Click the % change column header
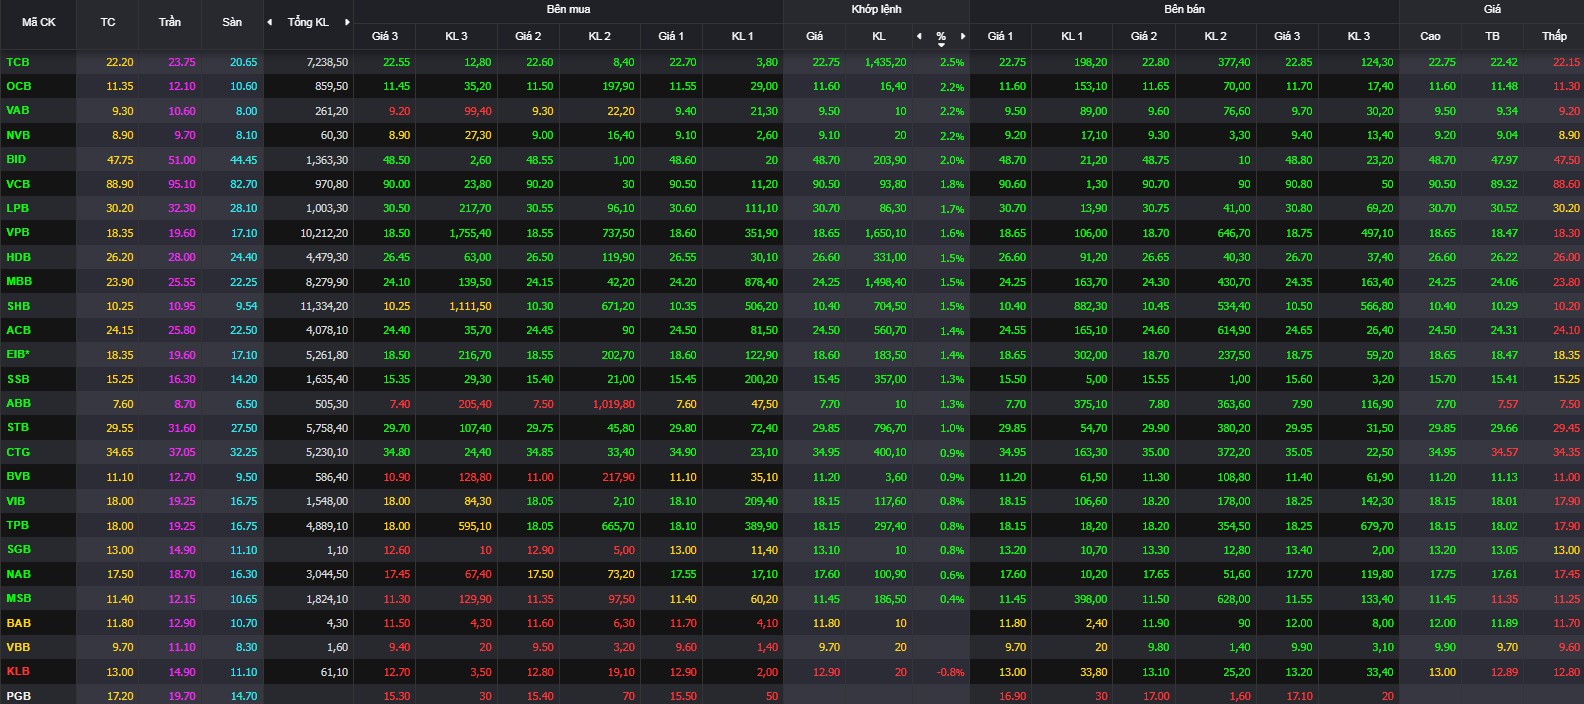Image resolution: width=1584 pixels, height=704 pixels. pyautogui.click(x=941, y=36)
